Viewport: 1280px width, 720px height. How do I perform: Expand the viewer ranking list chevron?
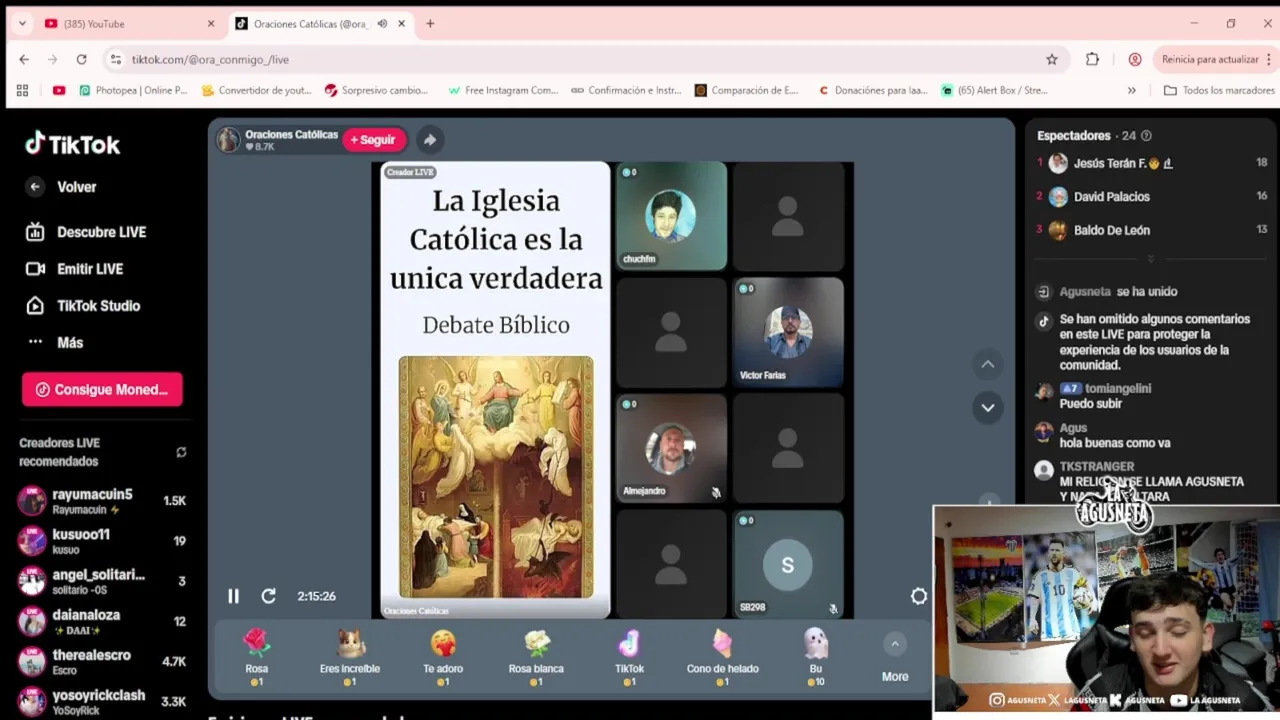coord(1150,259)
